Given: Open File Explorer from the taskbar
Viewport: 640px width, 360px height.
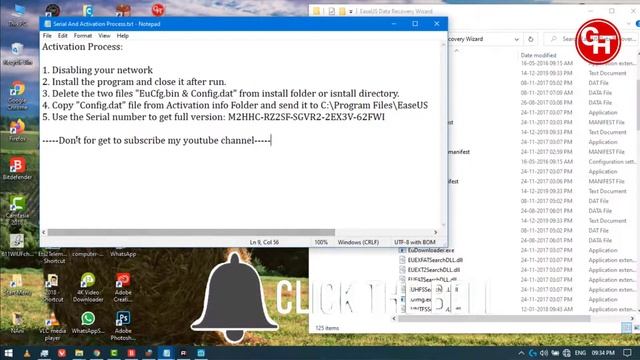Looking at the screenshot, I should click(79, 353).
